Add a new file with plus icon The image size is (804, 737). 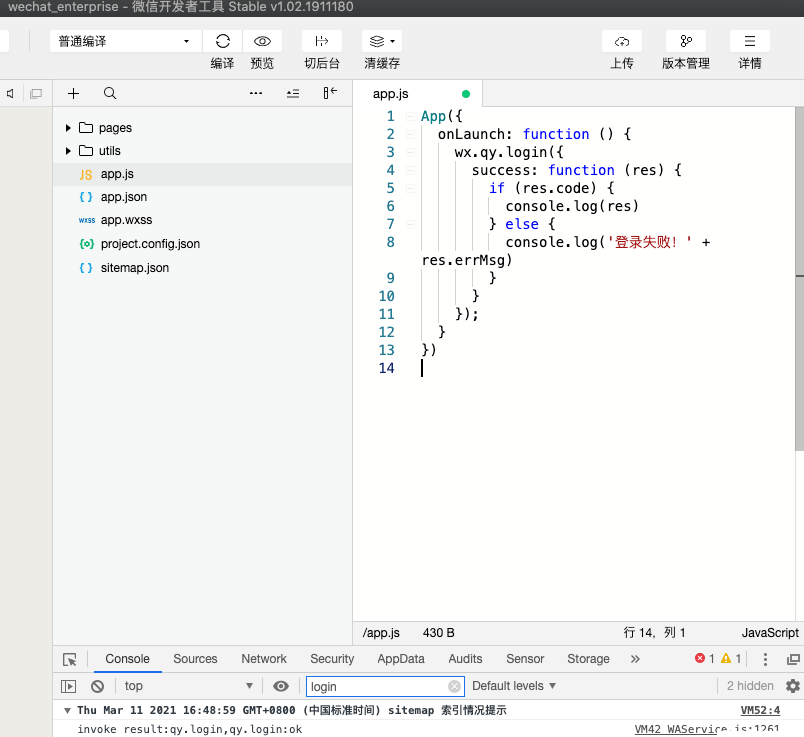click(73, 93)
